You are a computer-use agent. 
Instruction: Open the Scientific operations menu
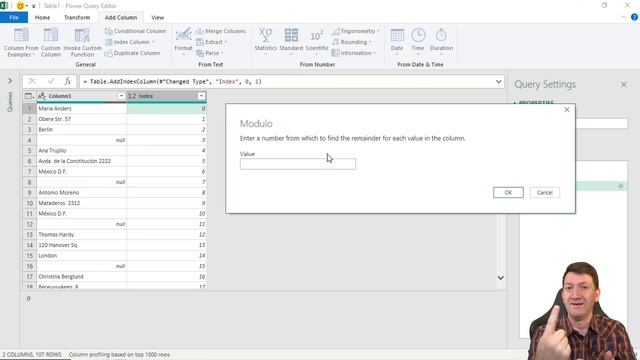[x=317, y=42]
